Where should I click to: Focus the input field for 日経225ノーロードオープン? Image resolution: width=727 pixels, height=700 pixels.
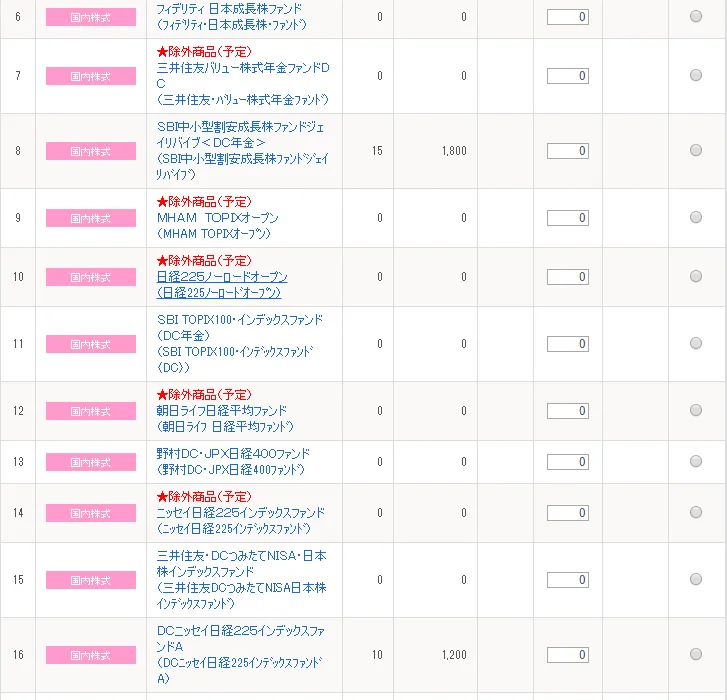(x=567, y=277)
